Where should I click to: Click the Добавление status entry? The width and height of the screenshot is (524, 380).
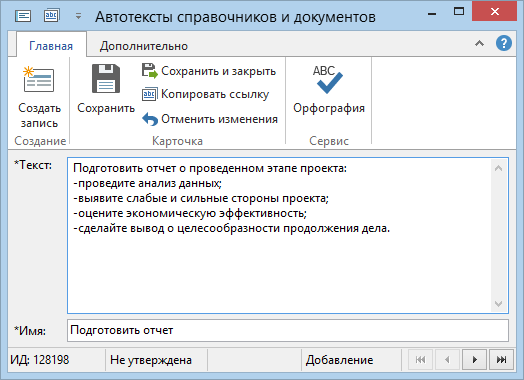click(339, 360)
